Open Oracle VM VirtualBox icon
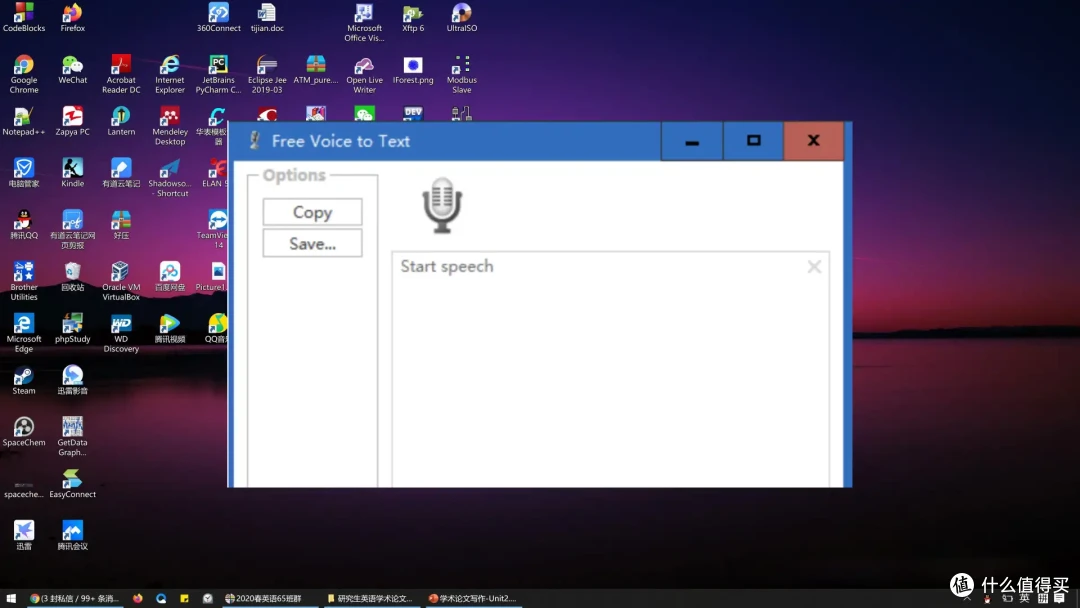Image resolution: width=1080 pixels, height=608 pixels. pos(121,281)
